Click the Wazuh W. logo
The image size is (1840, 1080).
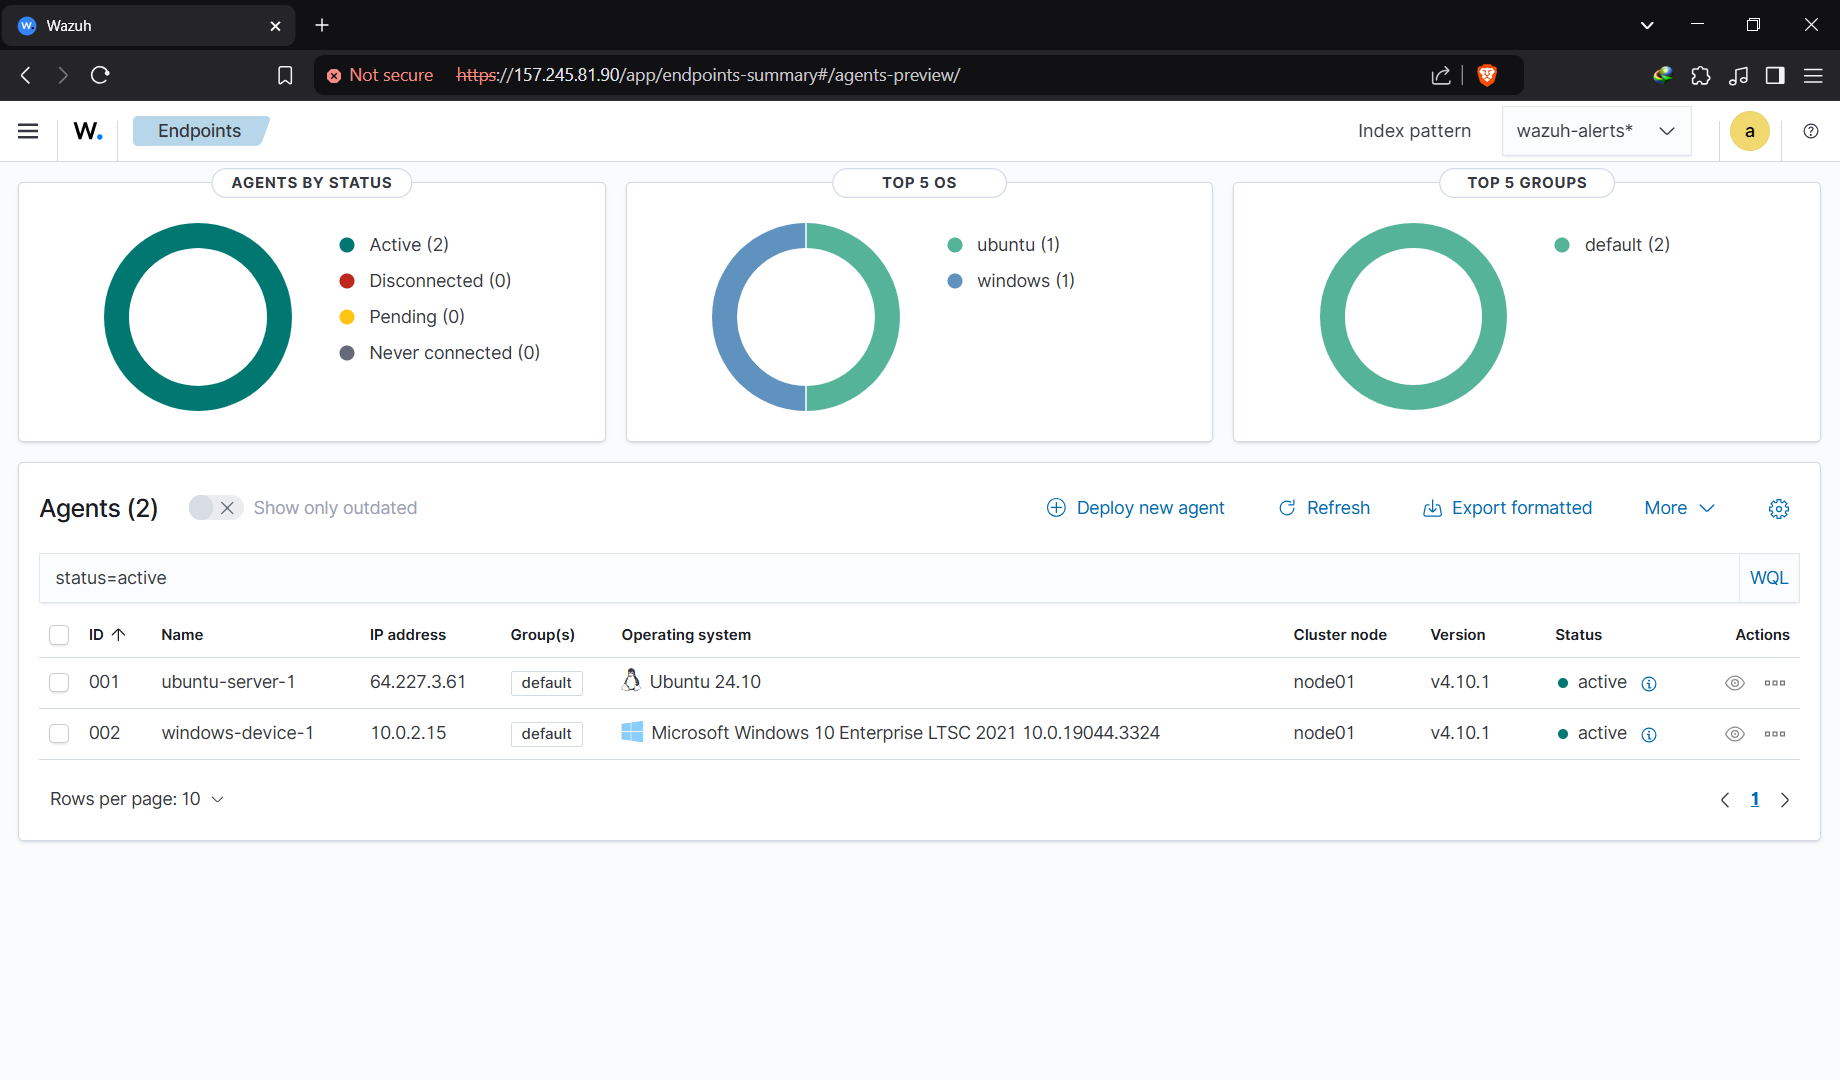coord(88,131)
